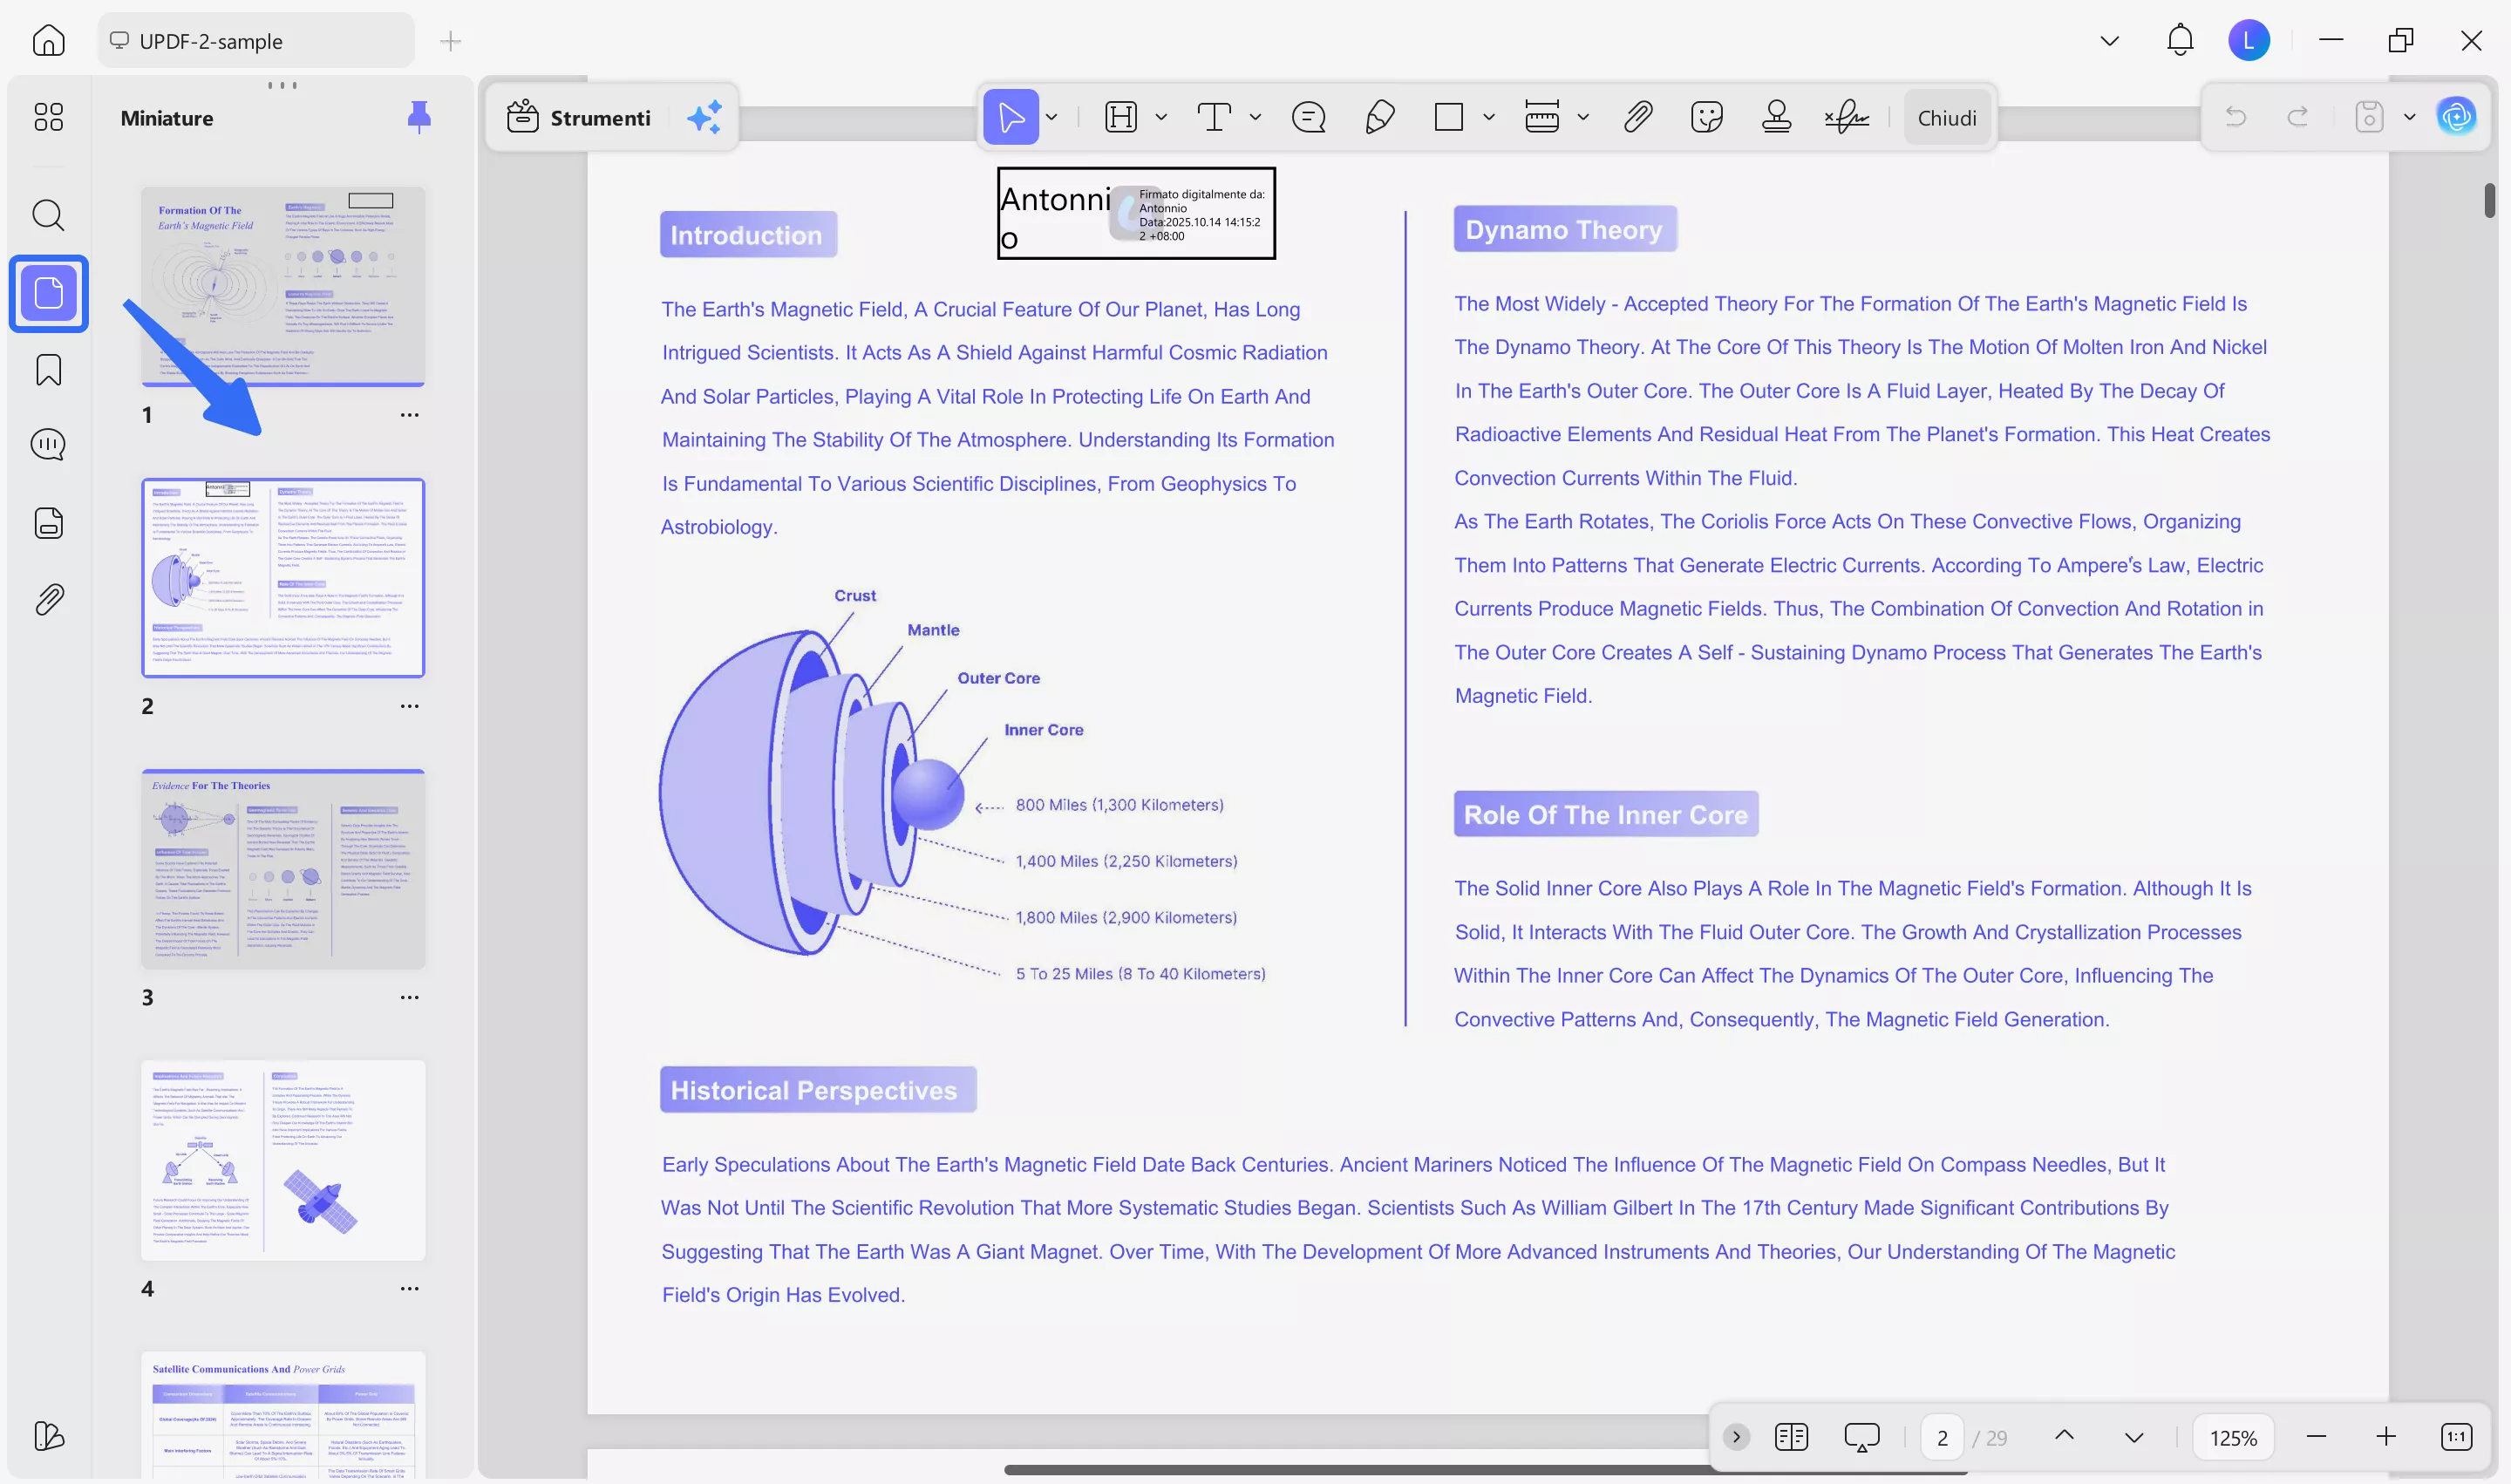Open the signature tool

1845,117
